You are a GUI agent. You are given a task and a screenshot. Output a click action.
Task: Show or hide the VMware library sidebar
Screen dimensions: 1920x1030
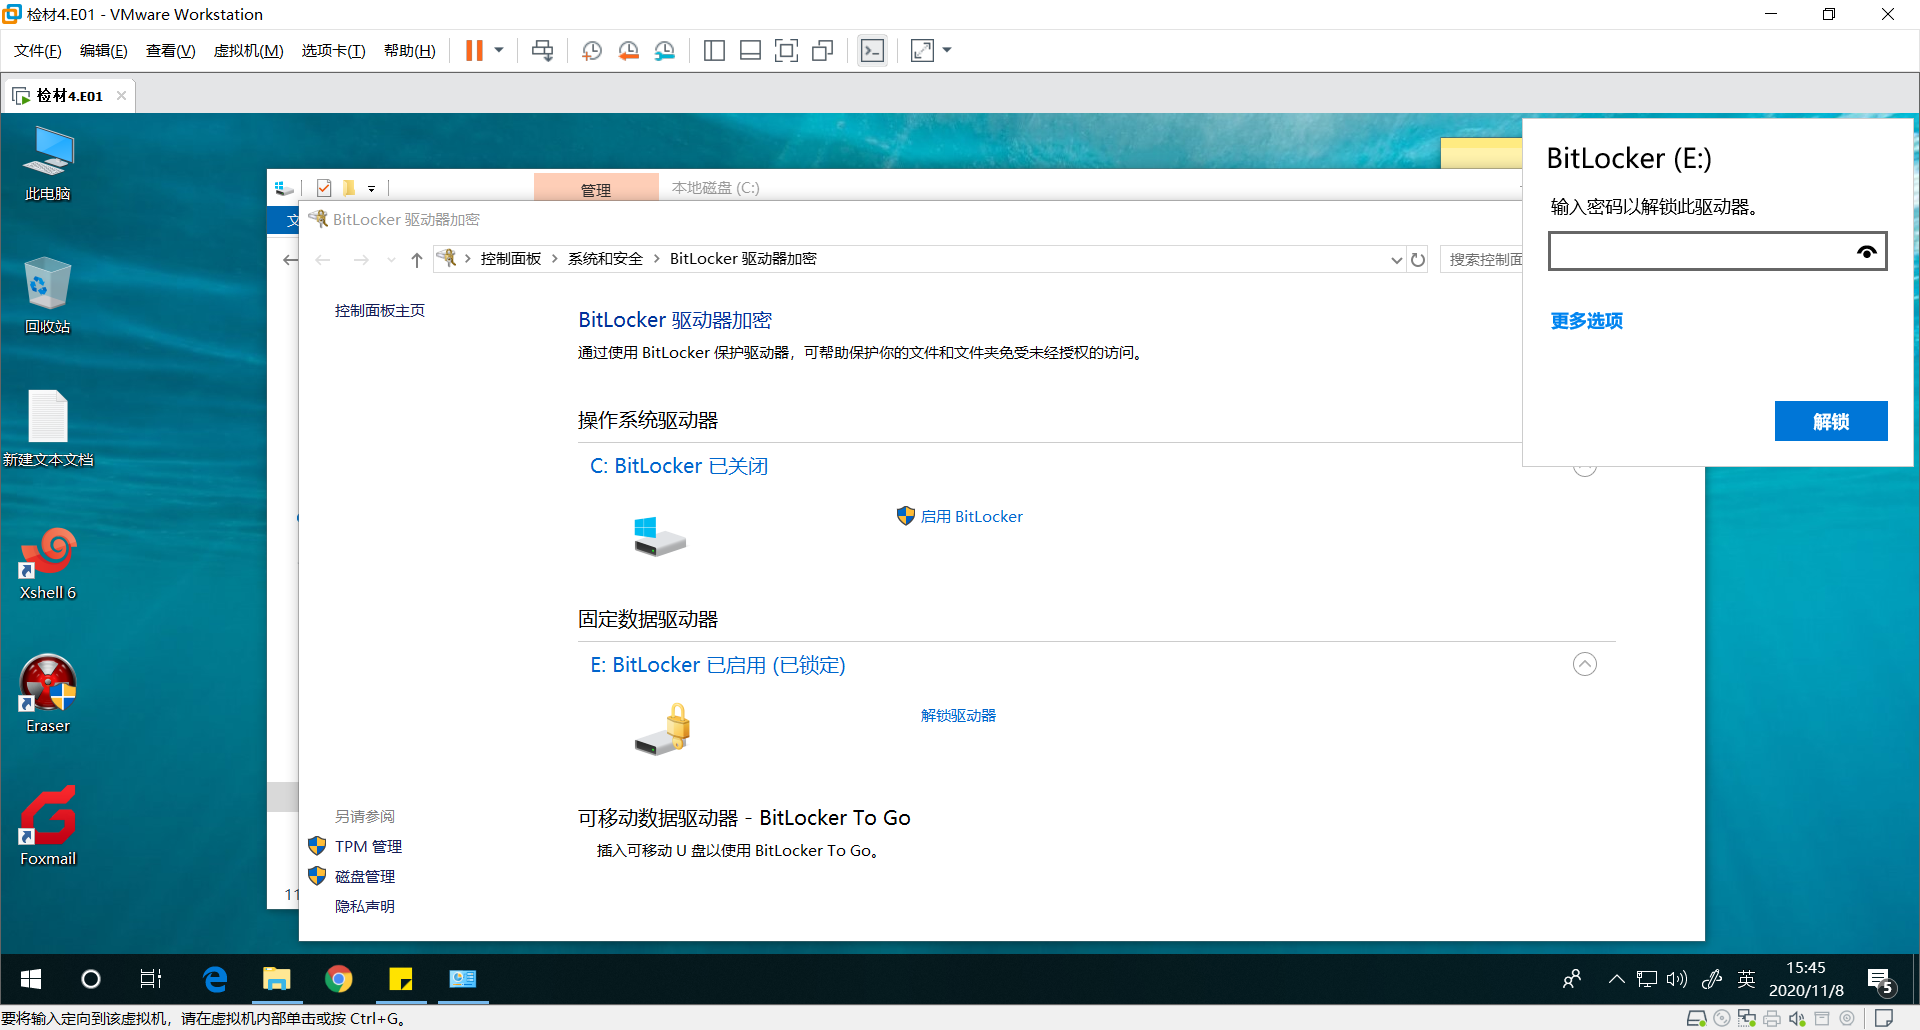tap(714, 51)
